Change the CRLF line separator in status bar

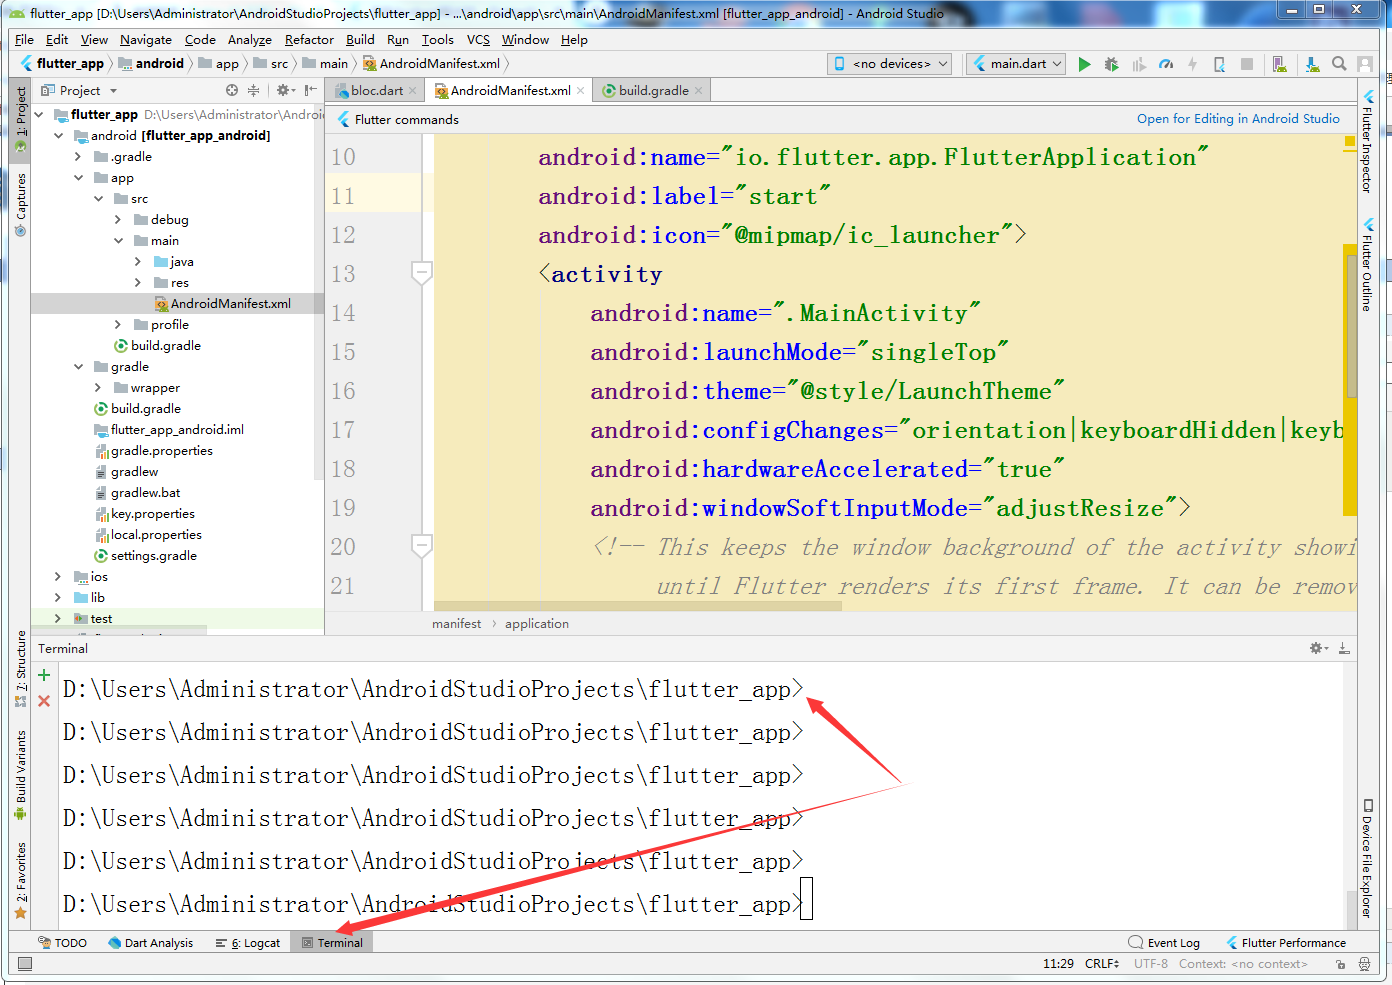(1102, 964)
